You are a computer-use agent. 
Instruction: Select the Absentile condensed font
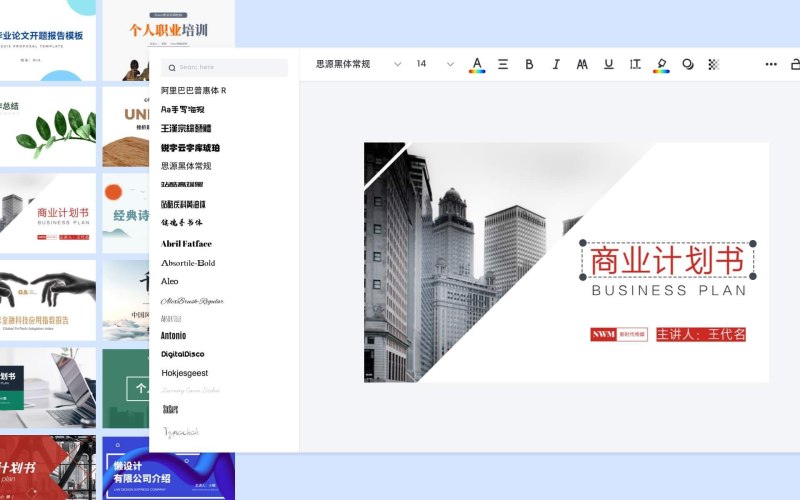[171, 319]
